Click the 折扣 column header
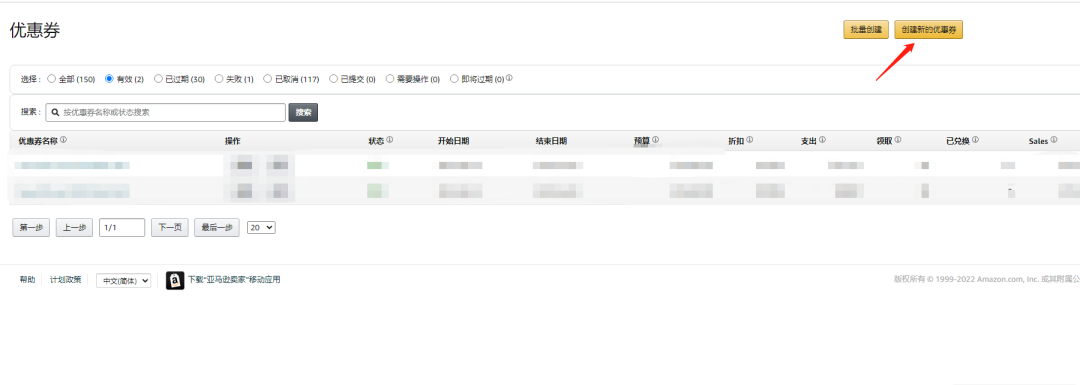Viewport: 1080px width, 385px height. coord(736,141)
